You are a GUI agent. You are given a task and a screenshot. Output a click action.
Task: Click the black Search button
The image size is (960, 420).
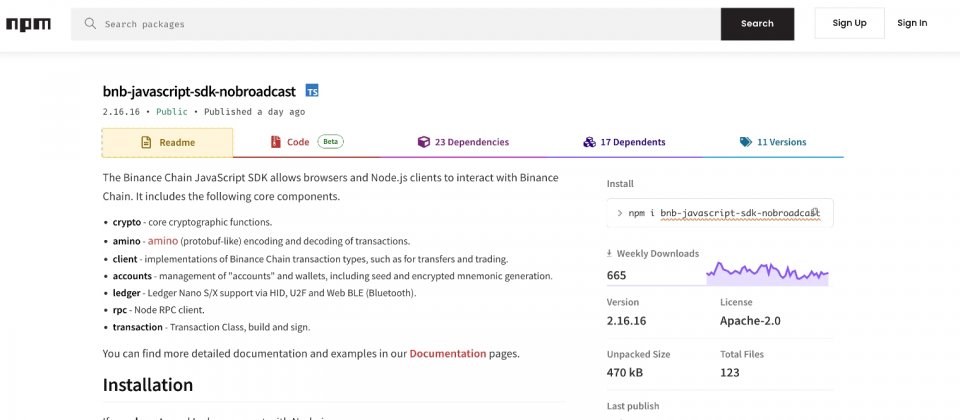tap(757, 24)
